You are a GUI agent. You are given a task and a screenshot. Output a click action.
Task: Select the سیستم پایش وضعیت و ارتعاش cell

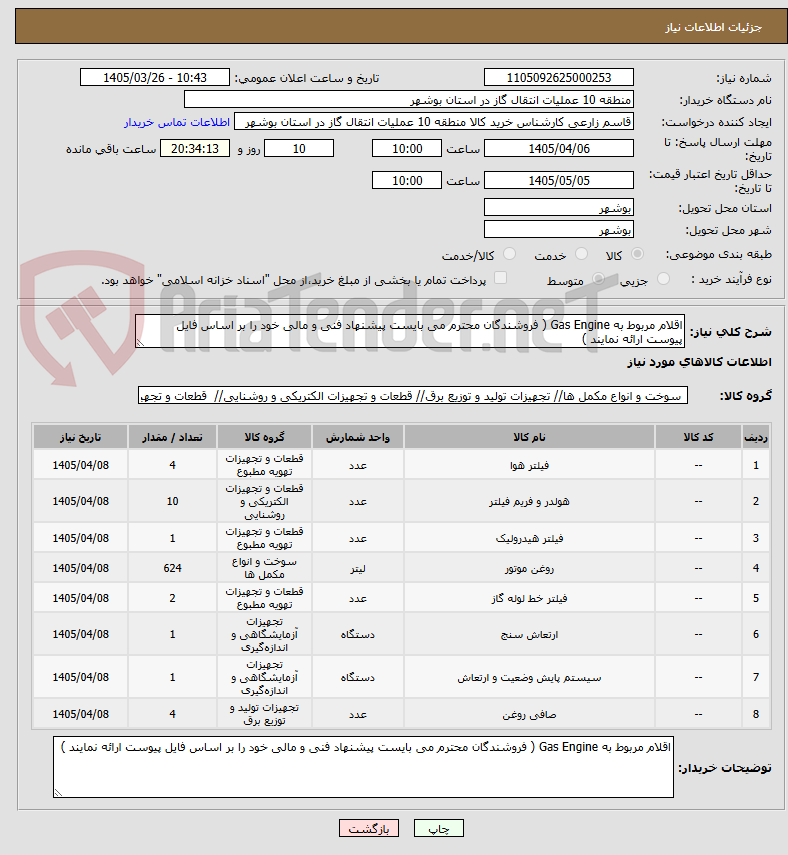[x=529, y=677]
